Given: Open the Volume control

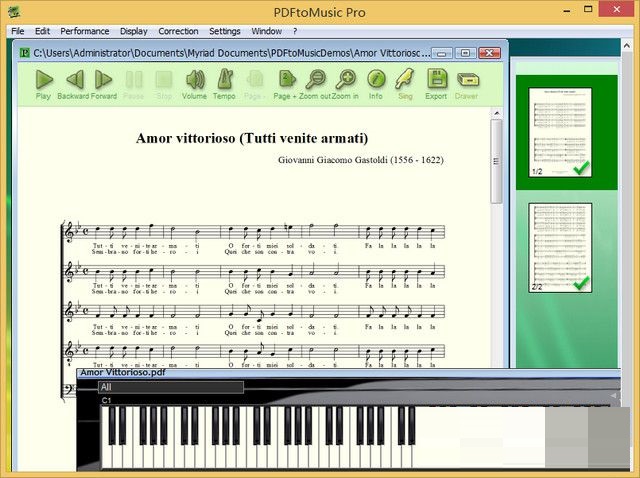Looking at the screenshot, I should [x=194, y=80].
